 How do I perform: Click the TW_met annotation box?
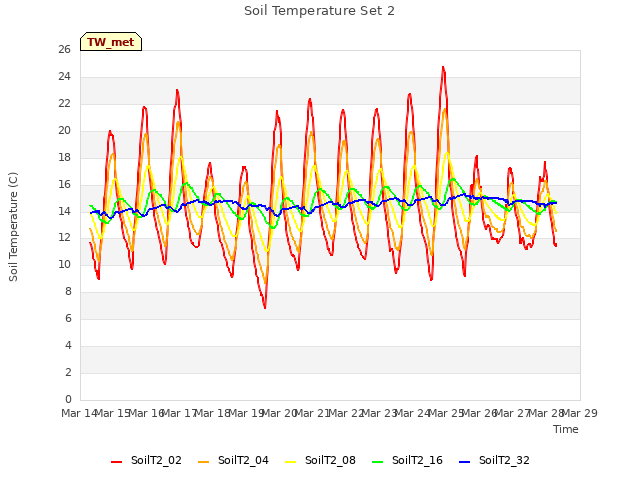tap(111, 42)
